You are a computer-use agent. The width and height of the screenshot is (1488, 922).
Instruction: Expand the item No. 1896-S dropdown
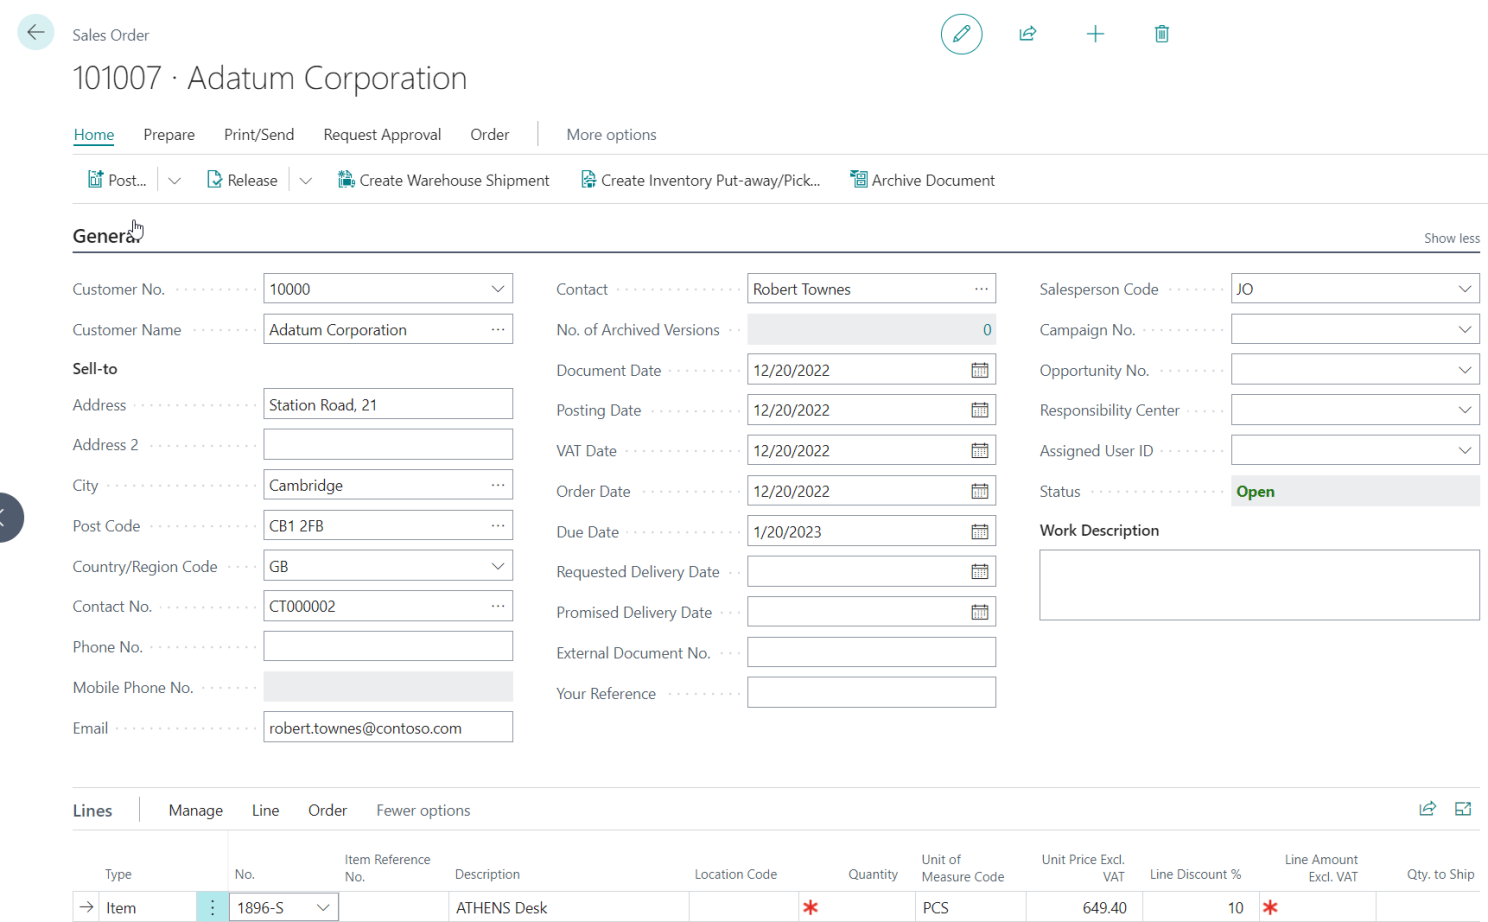(323, 908)
